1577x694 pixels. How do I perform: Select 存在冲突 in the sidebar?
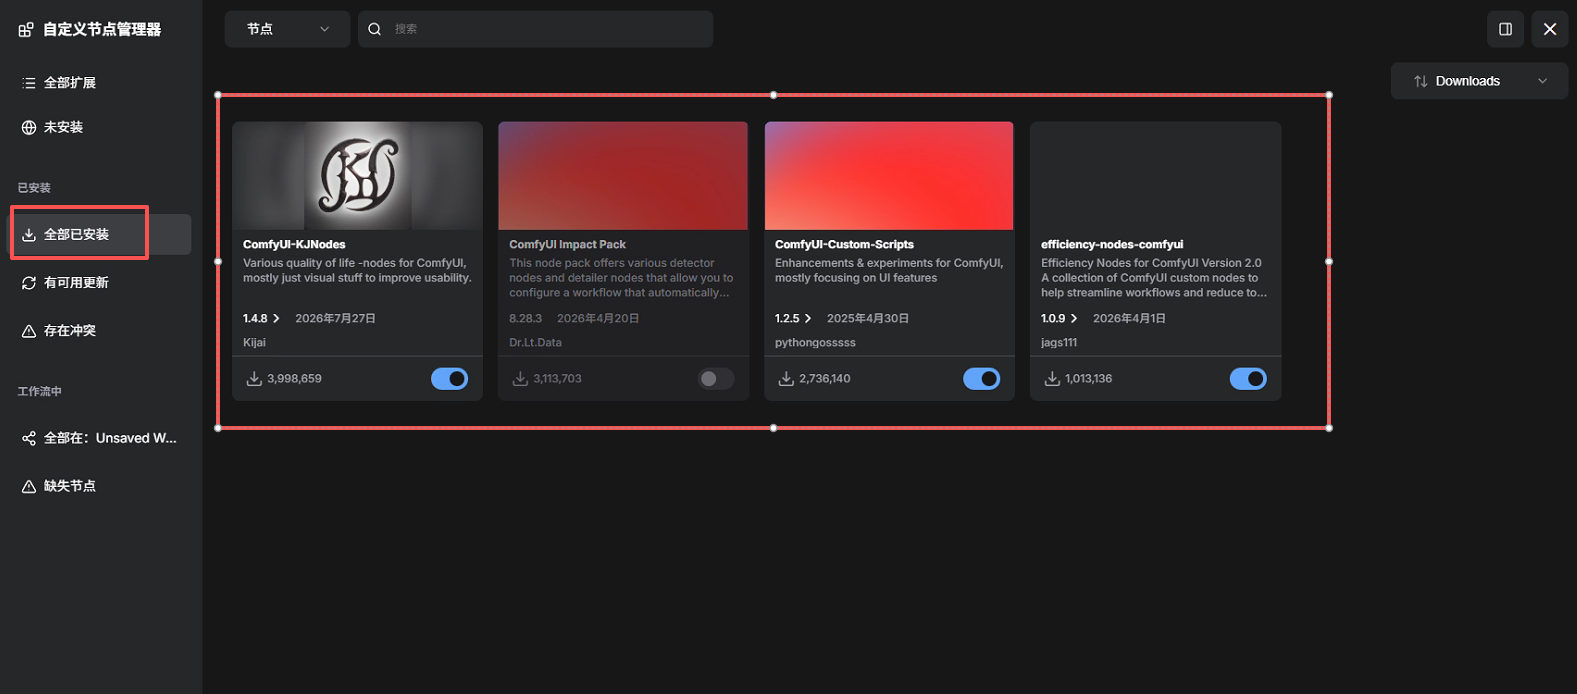101,331
